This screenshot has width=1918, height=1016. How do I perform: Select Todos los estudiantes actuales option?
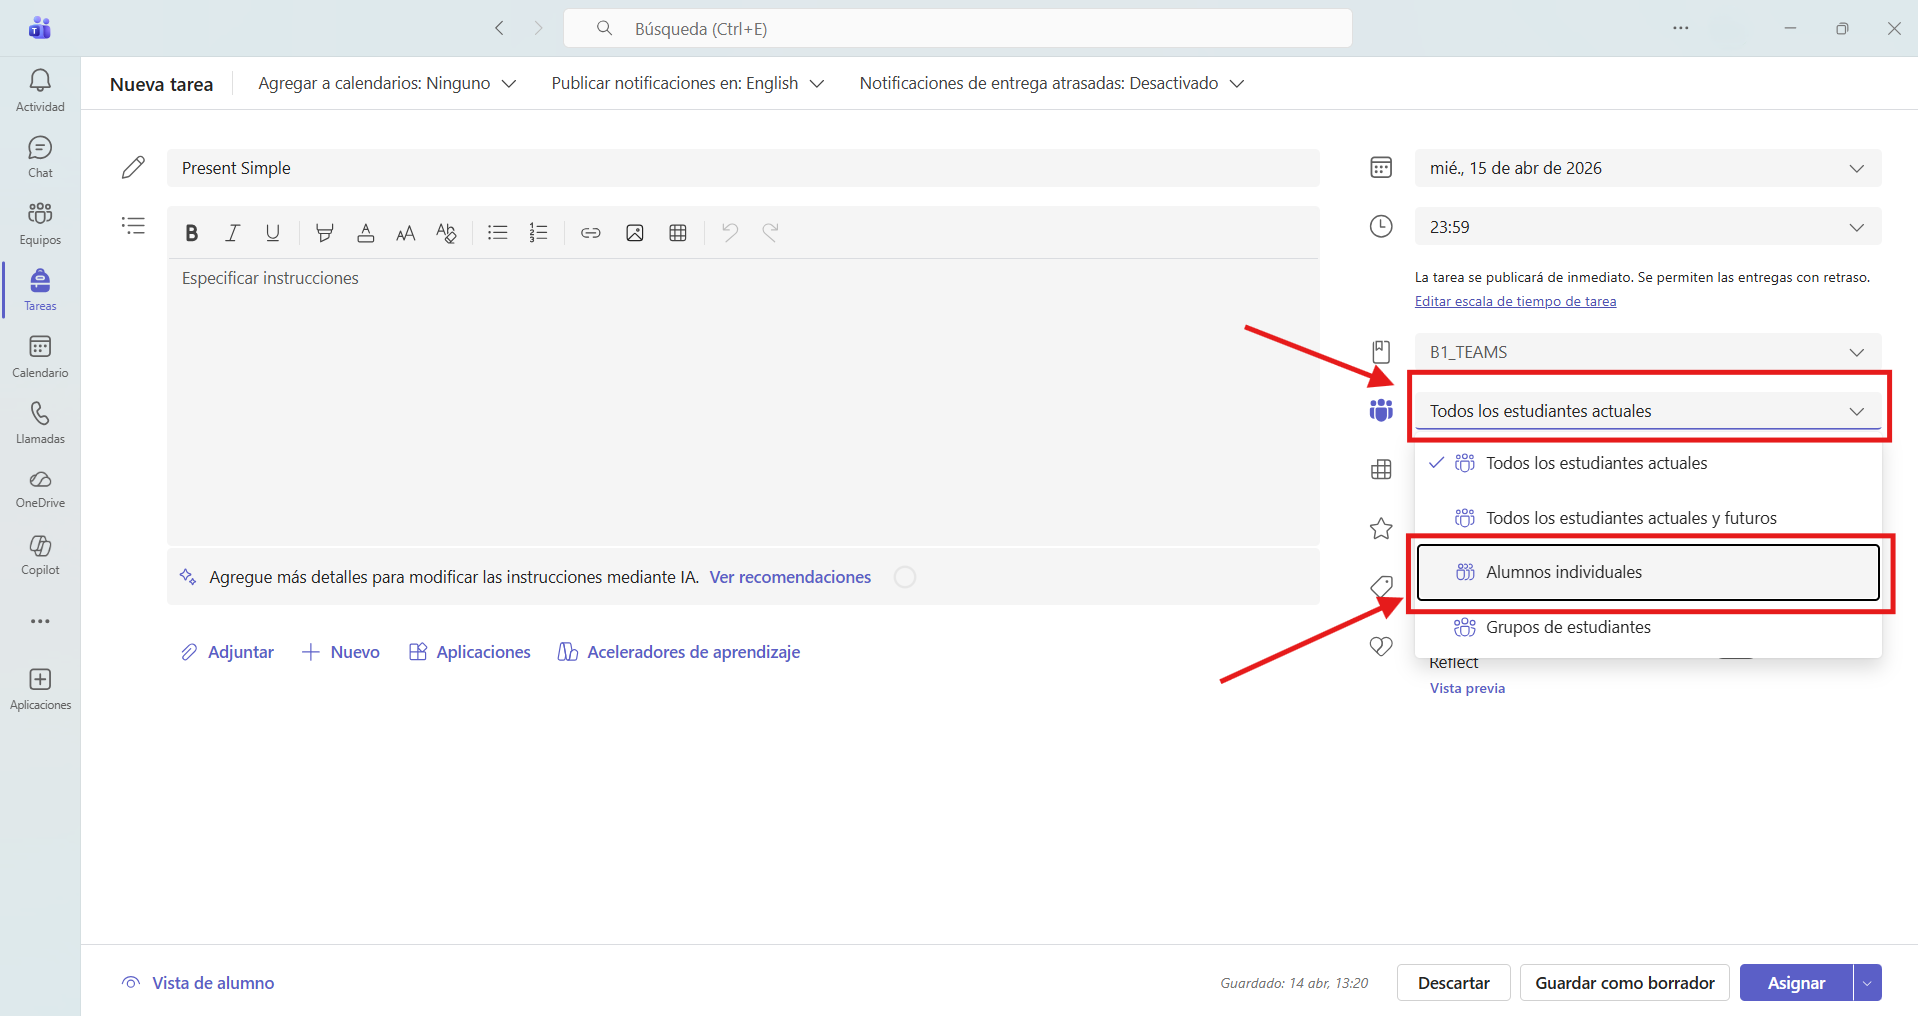click(1648, 463)
